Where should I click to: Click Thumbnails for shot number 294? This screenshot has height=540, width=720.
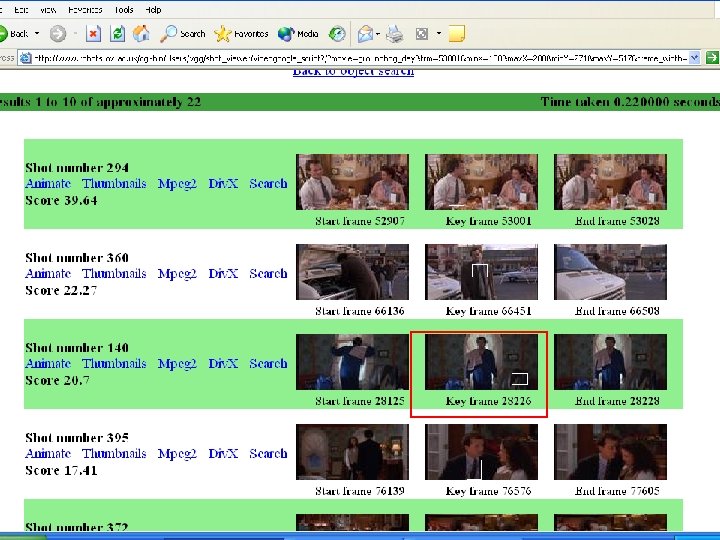click(114, 184)
